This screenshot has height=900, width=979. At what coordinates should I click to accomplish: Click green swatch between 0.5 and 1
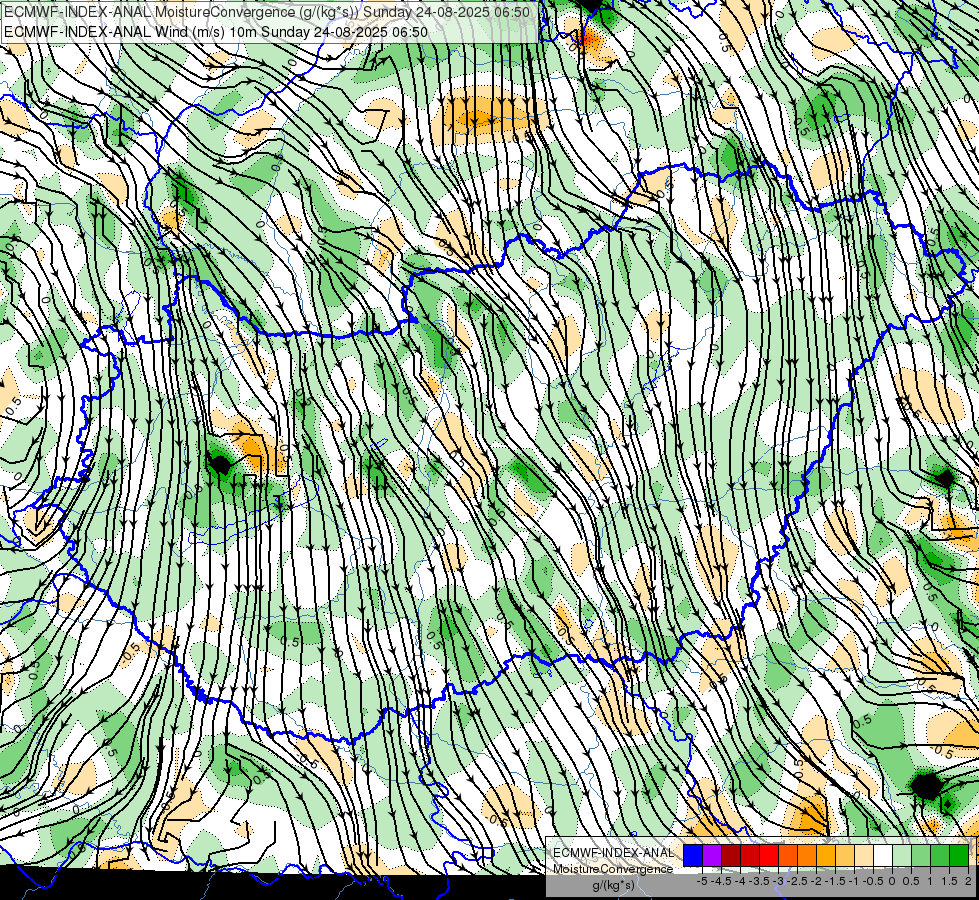point(921,856)
